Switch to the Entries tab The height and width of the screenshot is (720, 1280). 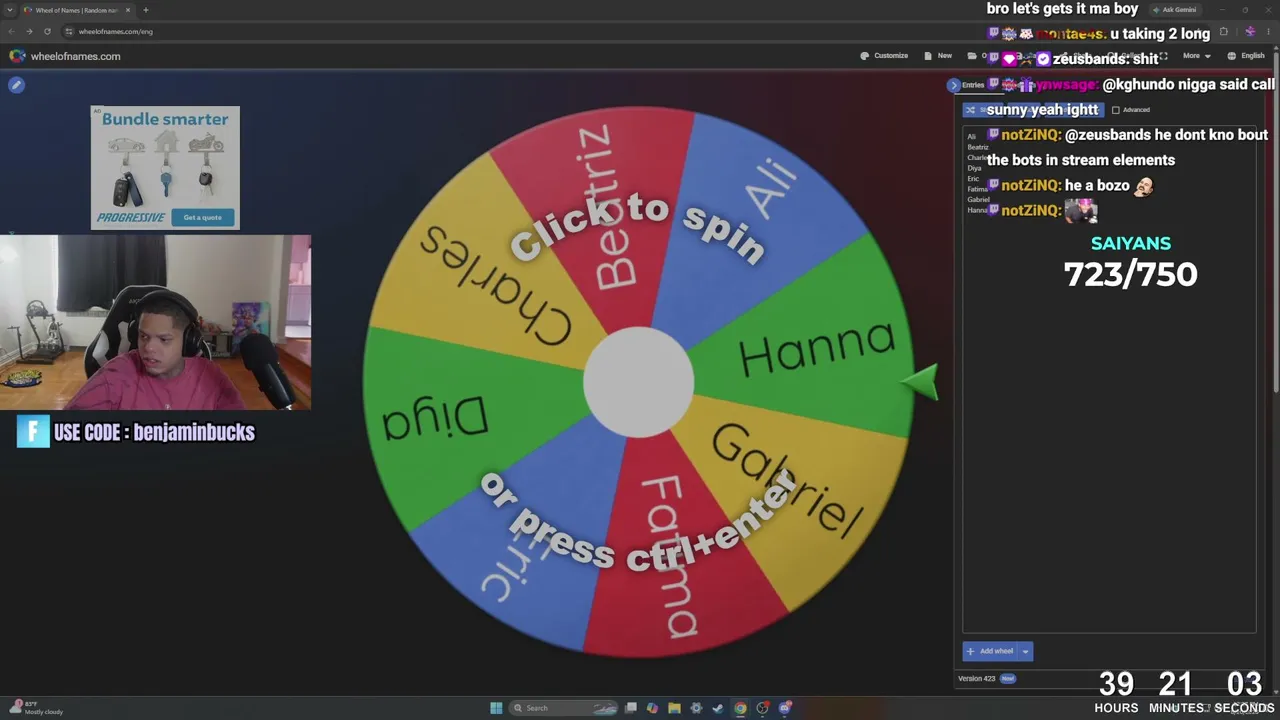click(x=973, y=85)
